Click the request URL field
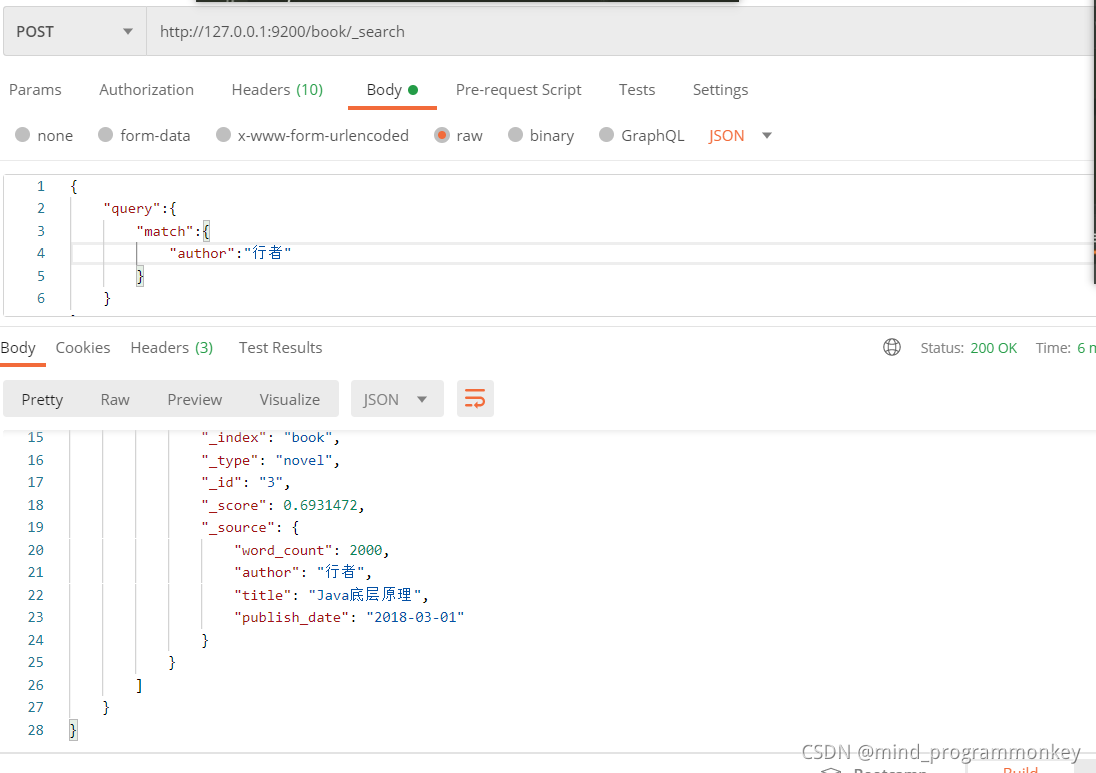1096x773 pixels. tap(621, 31)
